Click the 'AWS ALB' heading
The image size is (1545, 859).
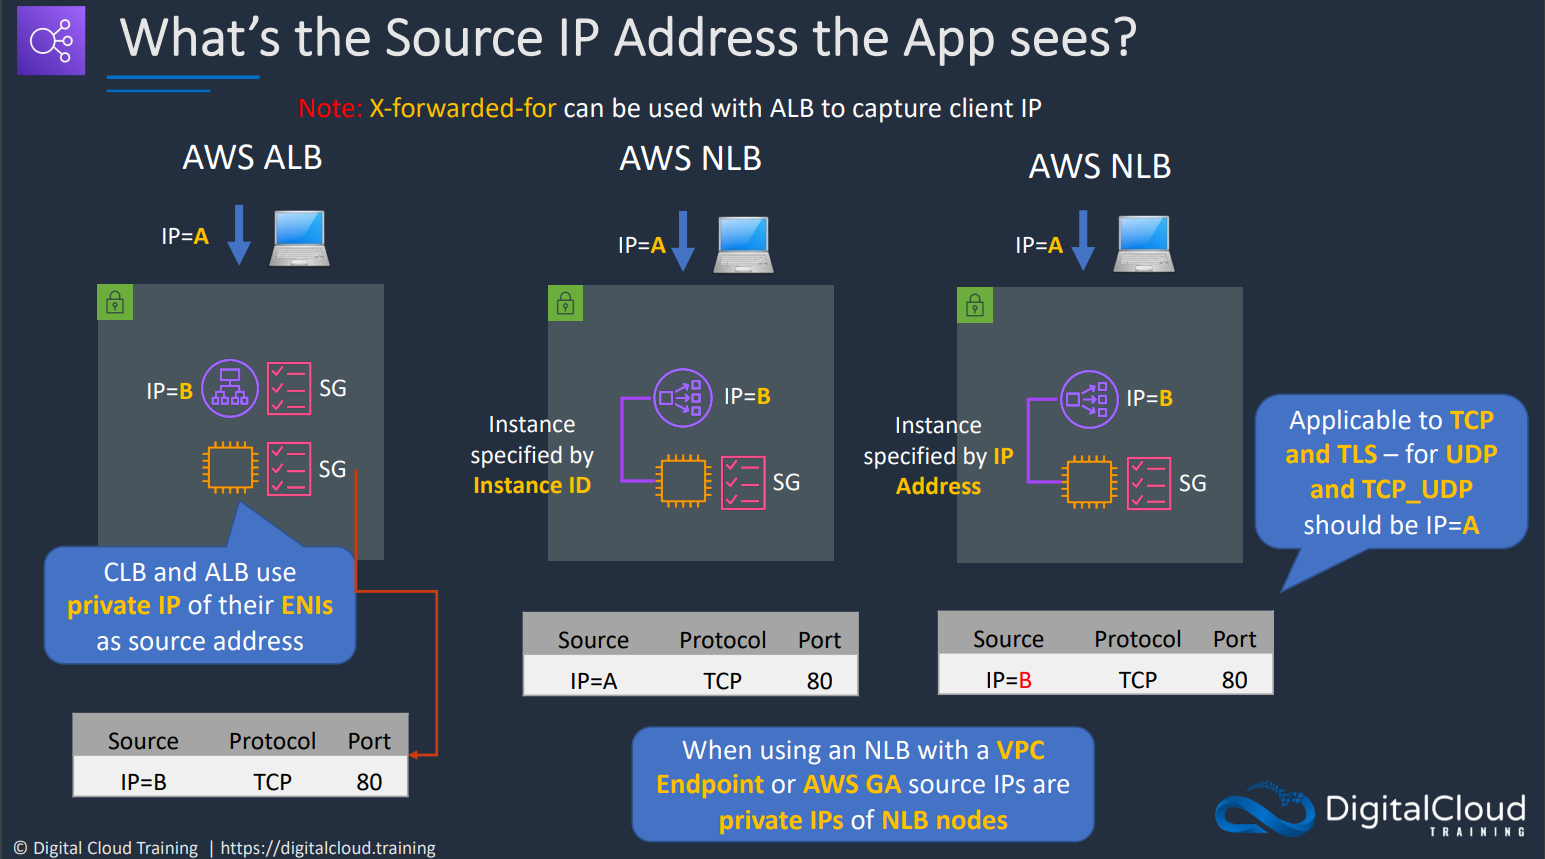252,158
